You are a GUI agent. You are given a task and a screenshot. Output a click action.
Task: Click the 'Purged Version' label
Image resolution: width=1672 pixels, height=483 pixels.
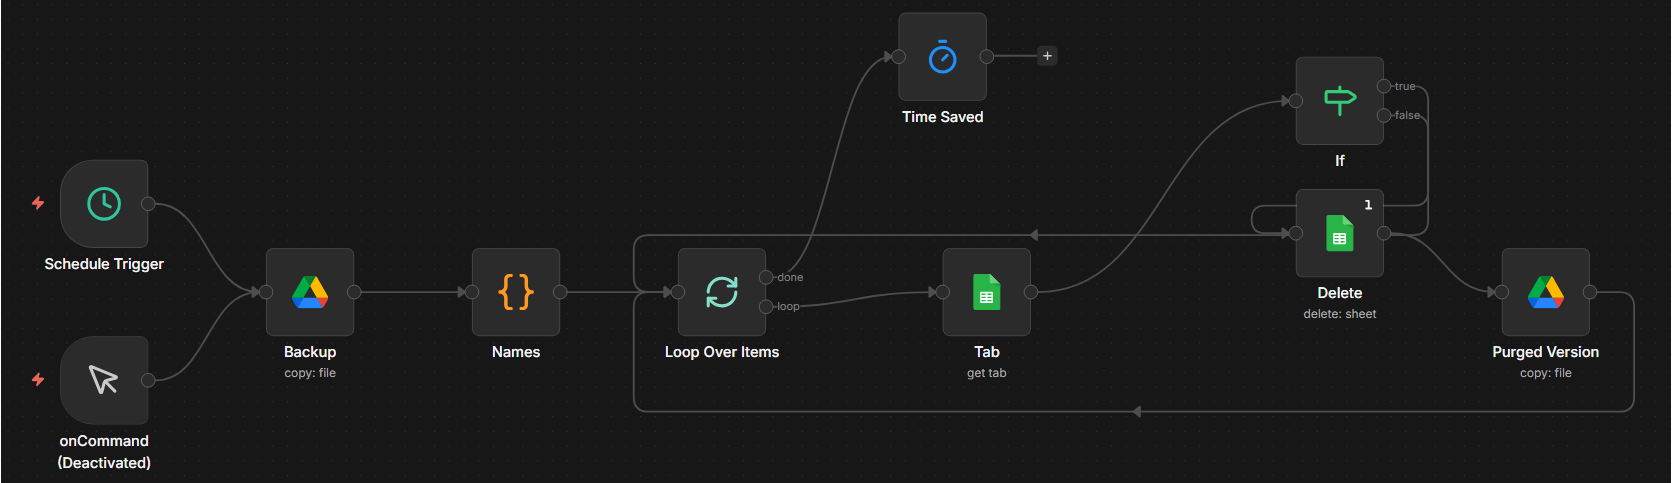[x=1546, y=352]
